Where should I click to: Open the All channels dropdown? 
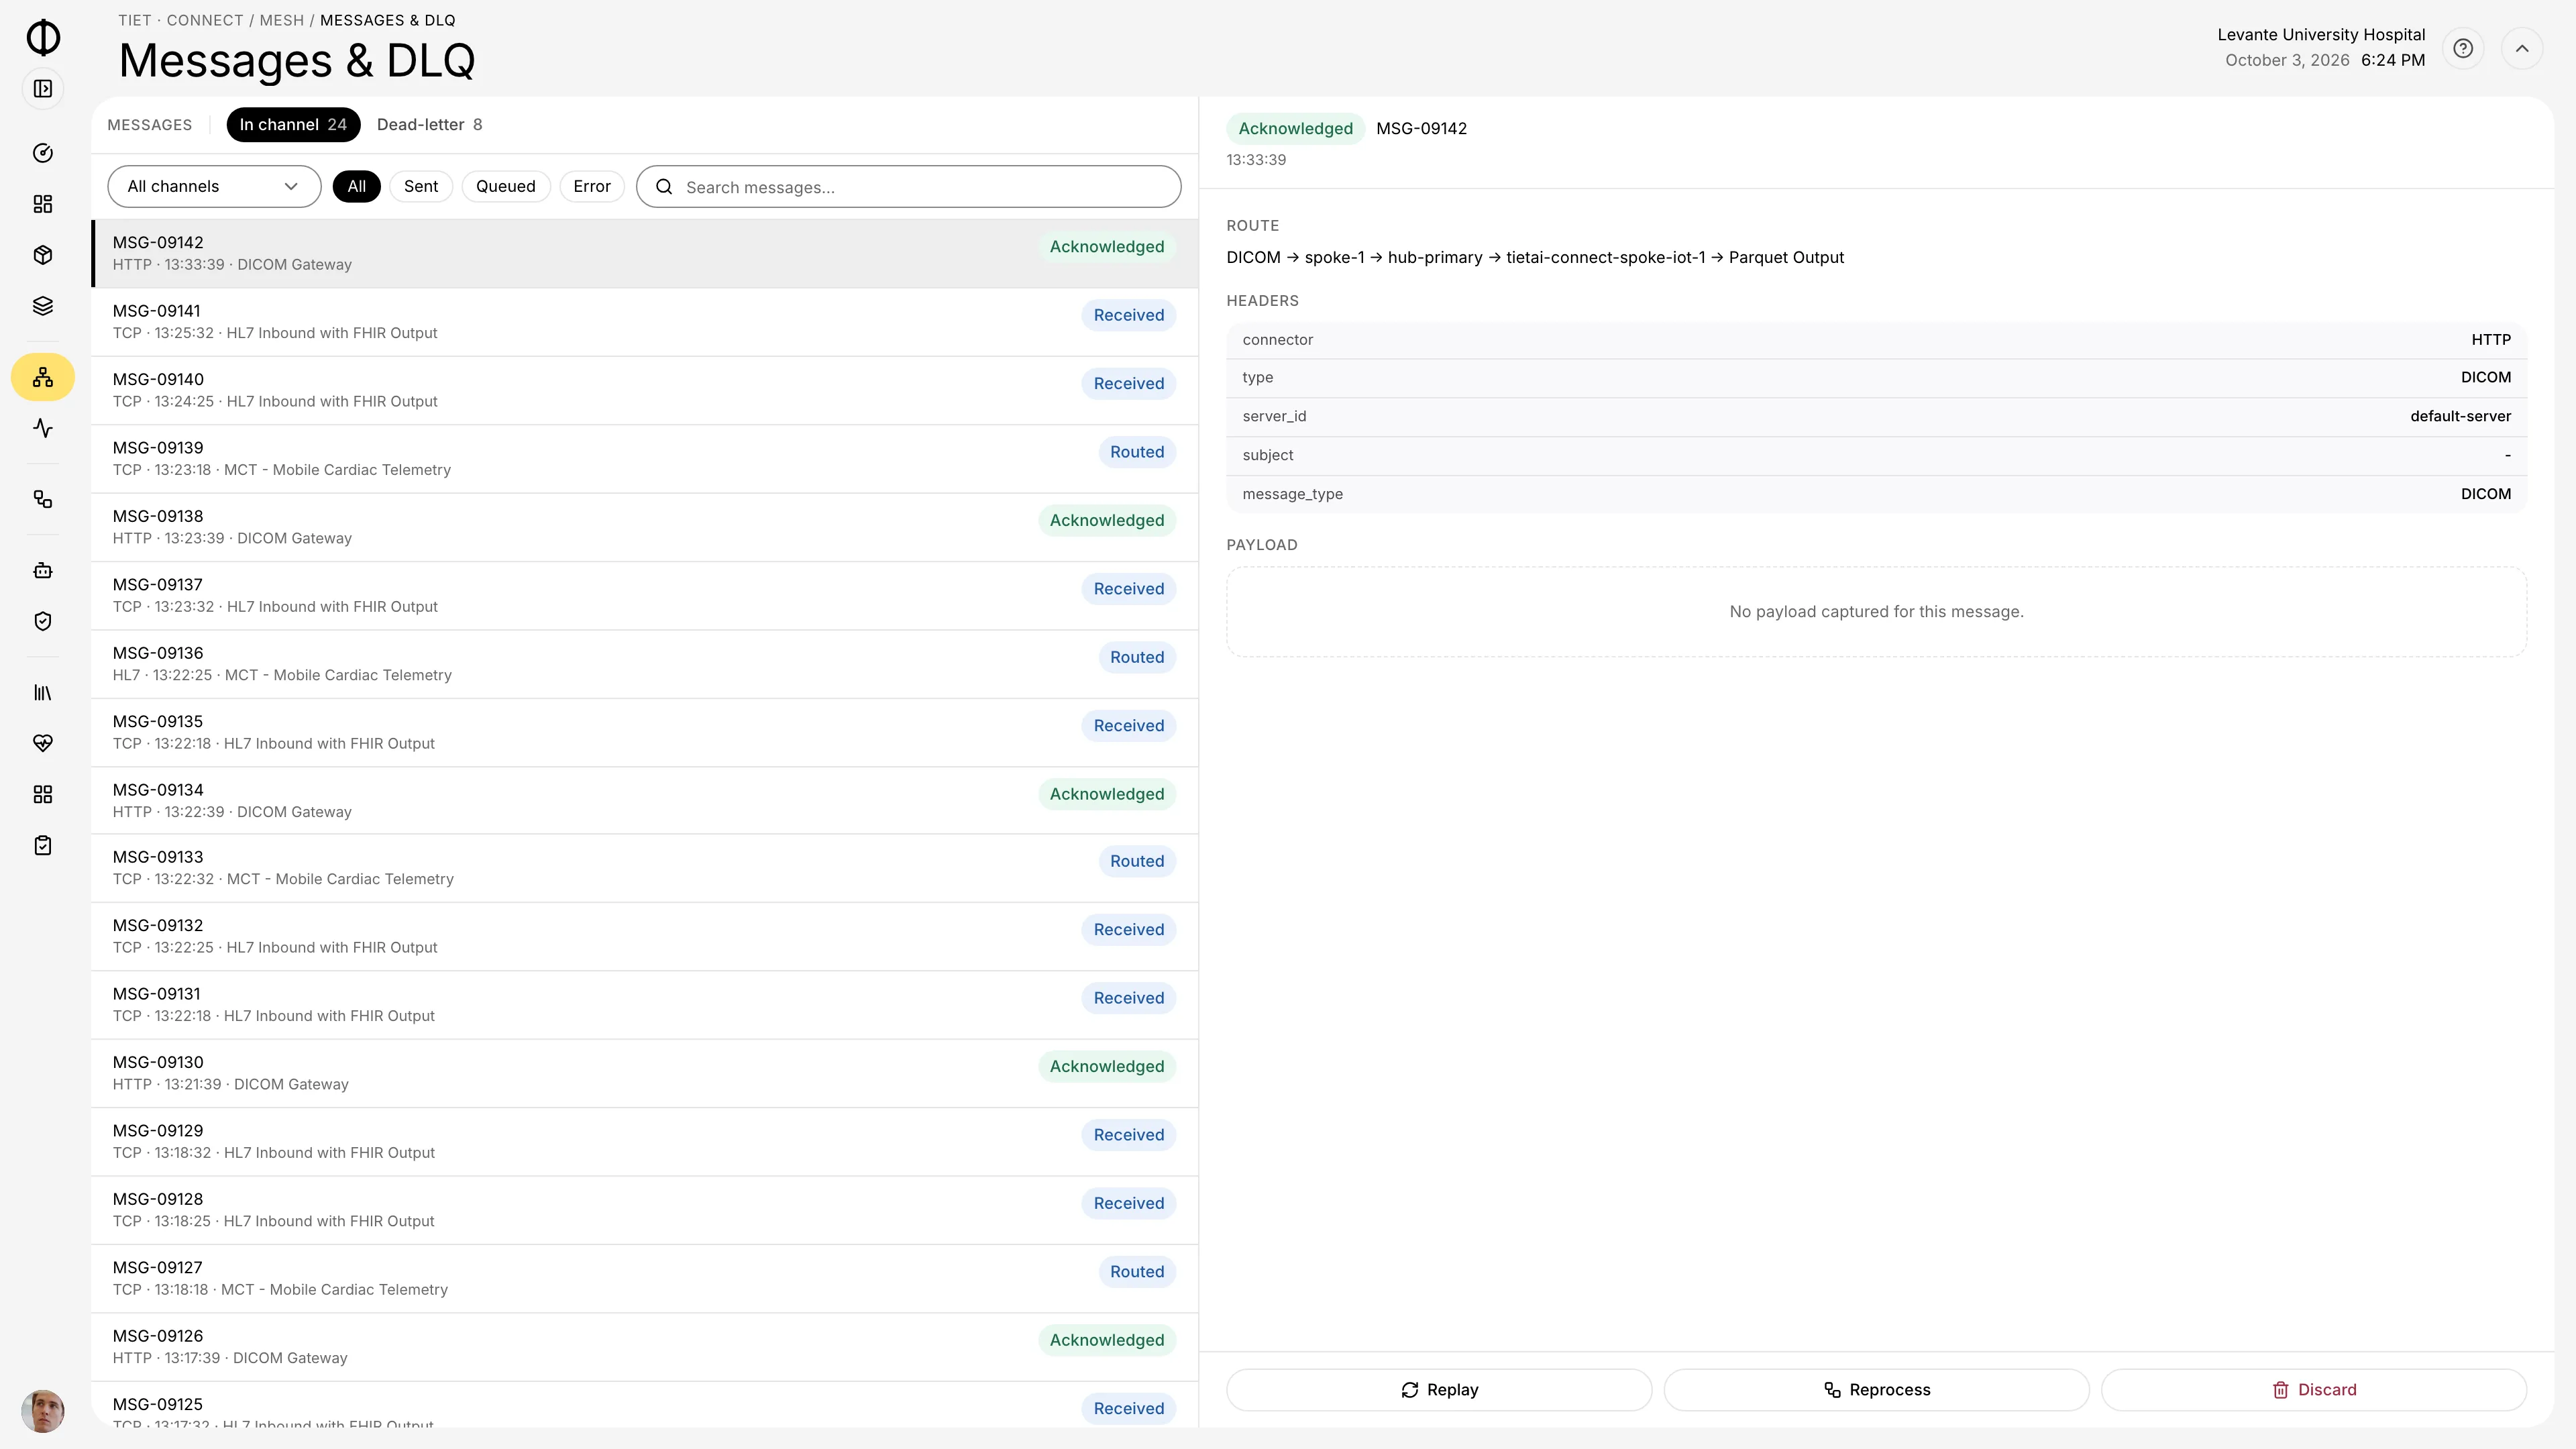(214, 187)
